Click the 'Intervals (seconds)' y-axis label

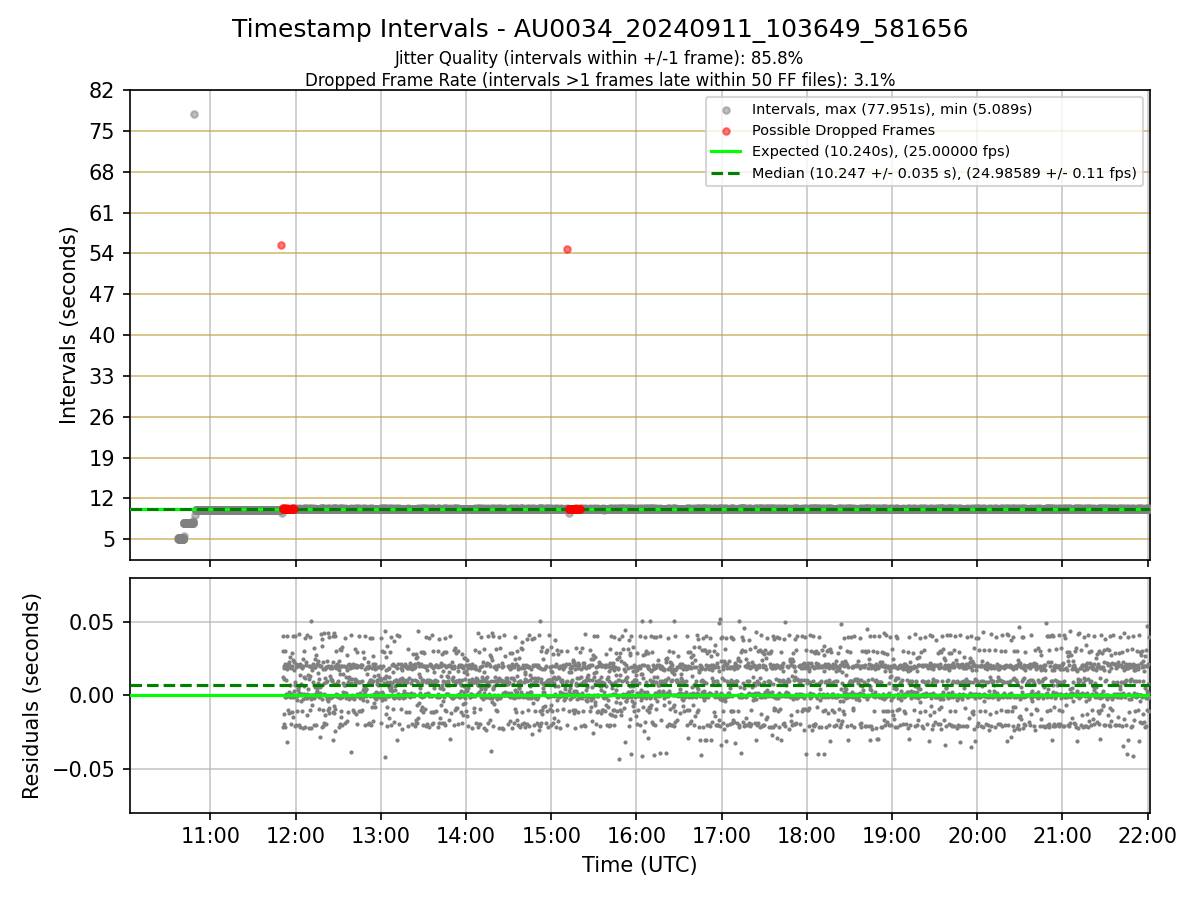tap(68, 325)
